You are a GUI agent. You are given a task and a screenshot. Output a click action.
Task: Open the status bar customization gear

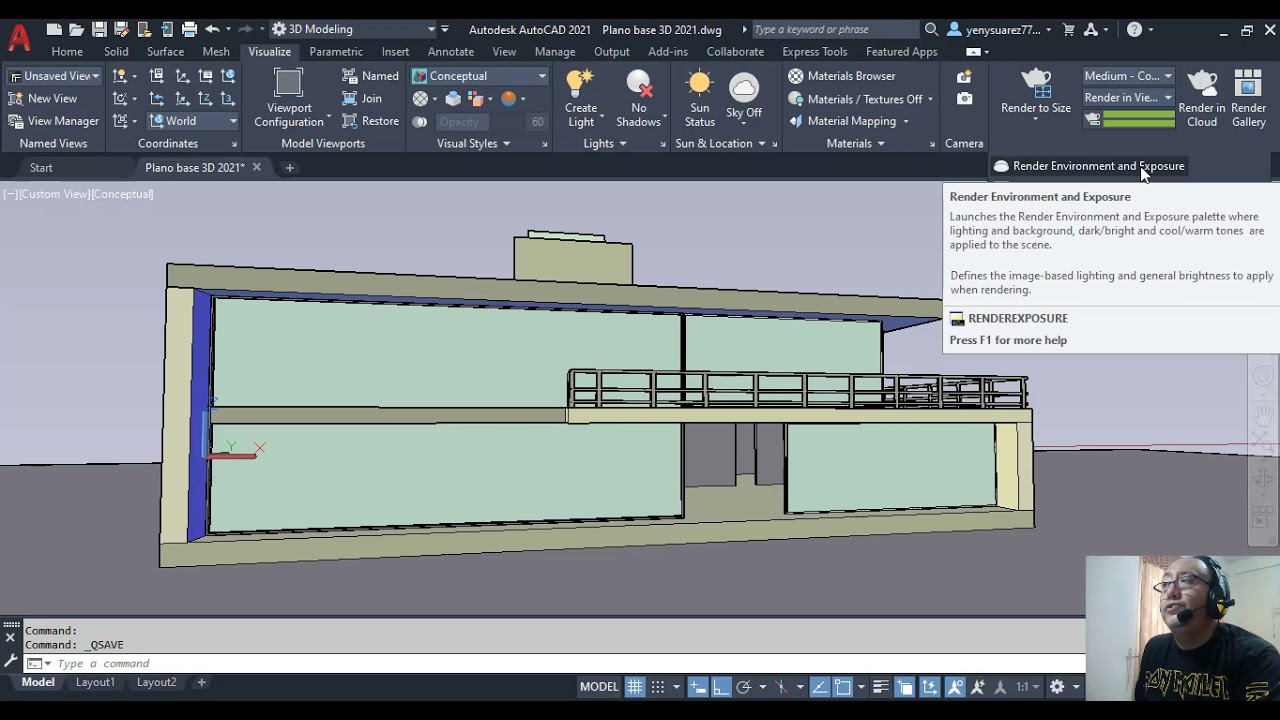1057,687
